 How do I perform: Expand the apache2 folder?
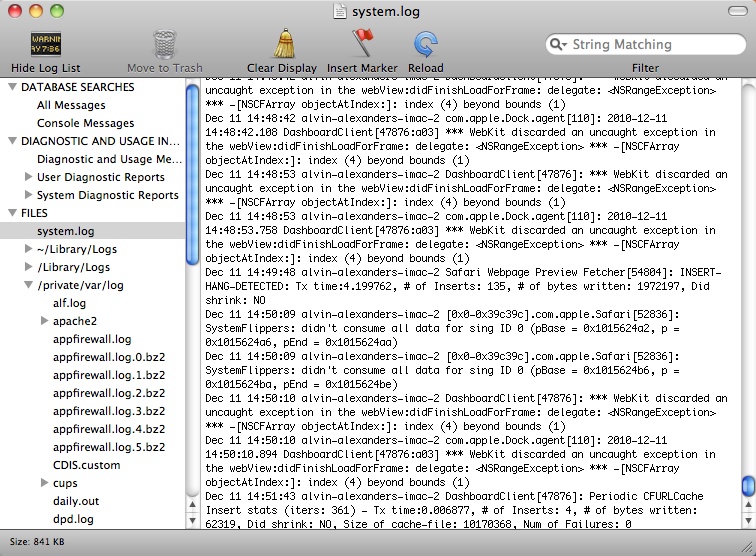click(x=44, y=321)
